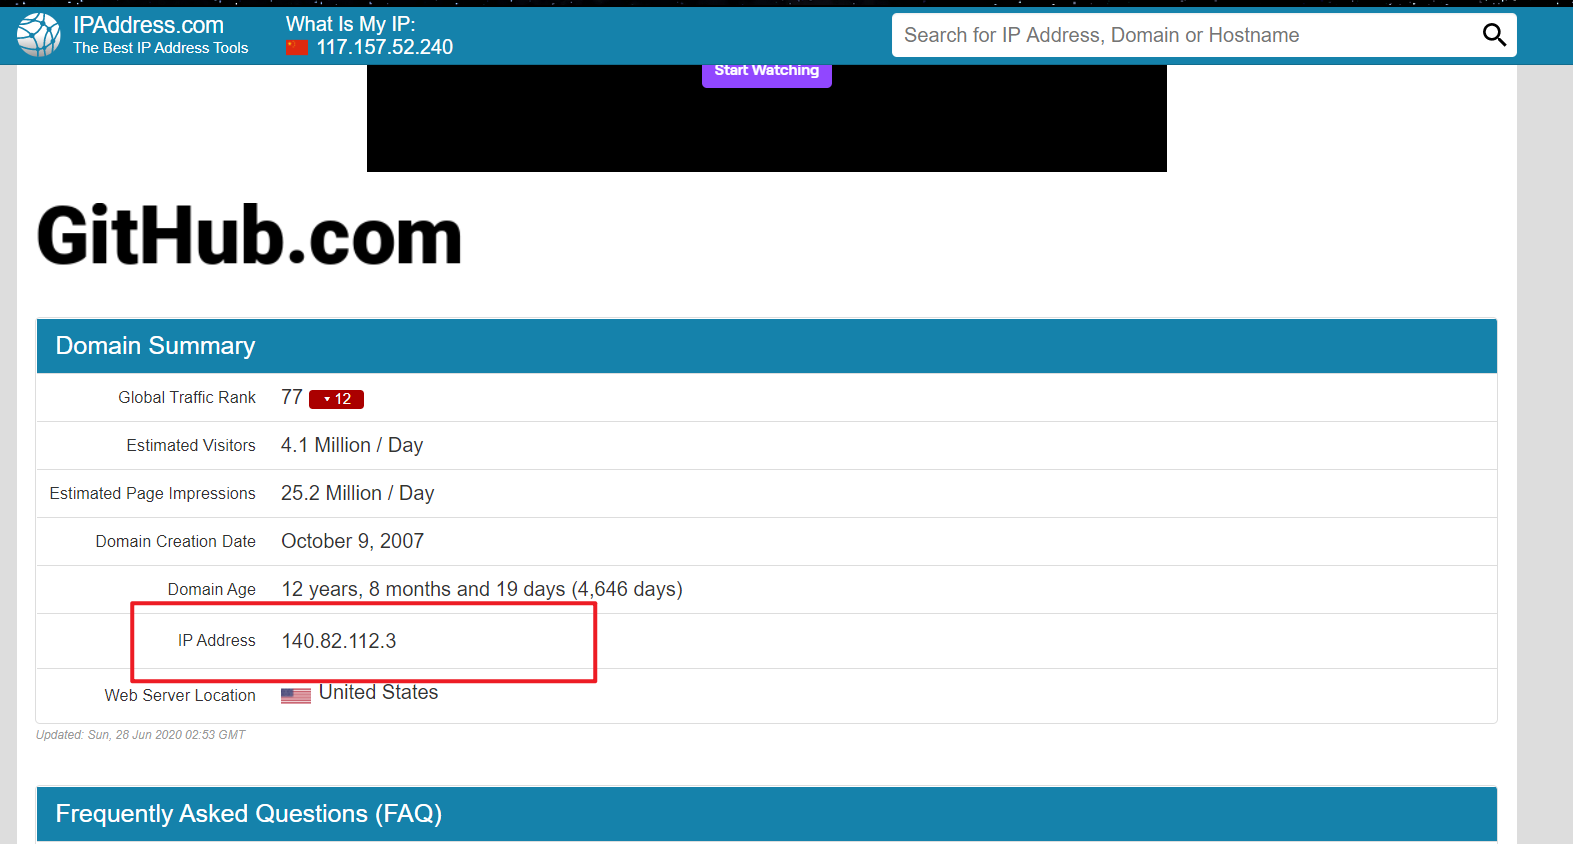Click the IP Address row label

(217, 640)
